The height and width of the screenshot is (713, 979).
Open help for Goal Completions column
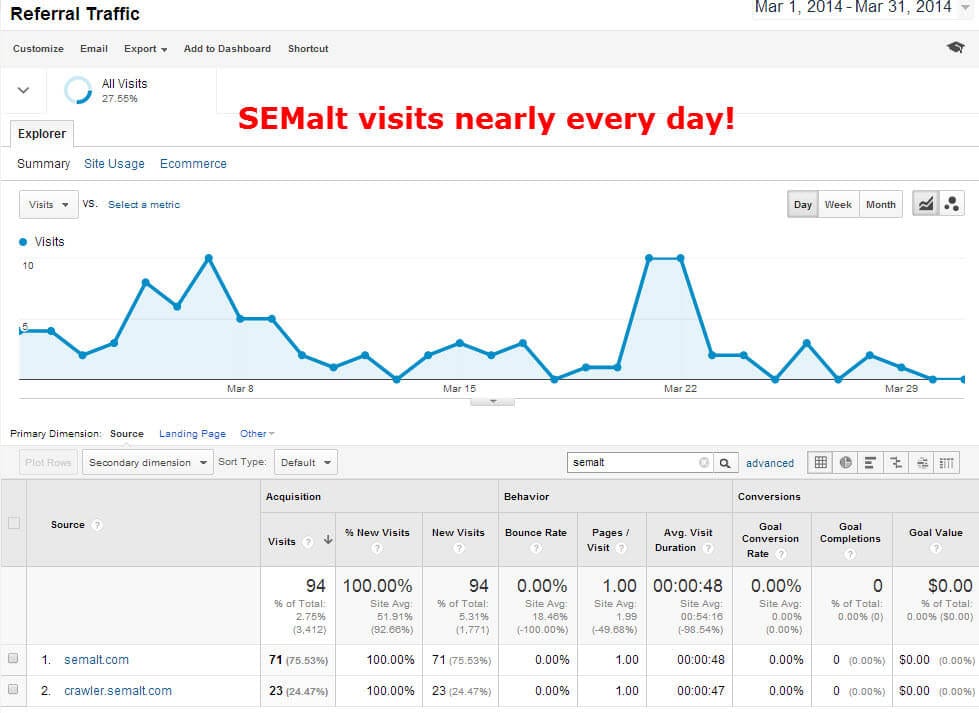coord(850,554)
